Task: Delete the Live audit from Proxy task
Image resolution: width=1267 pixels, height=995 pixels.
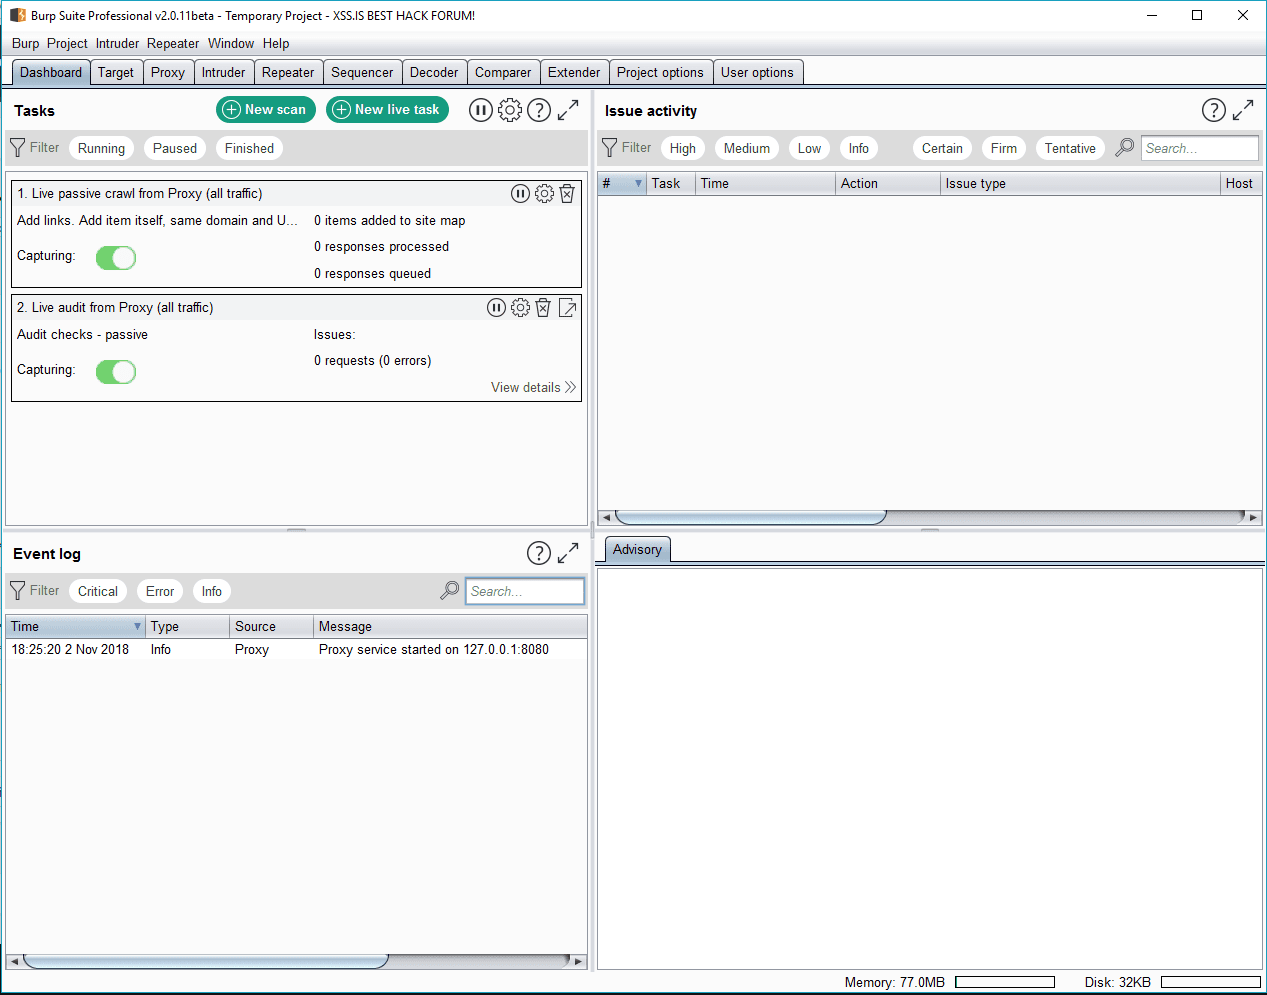Action: click(x=543, y=308)
